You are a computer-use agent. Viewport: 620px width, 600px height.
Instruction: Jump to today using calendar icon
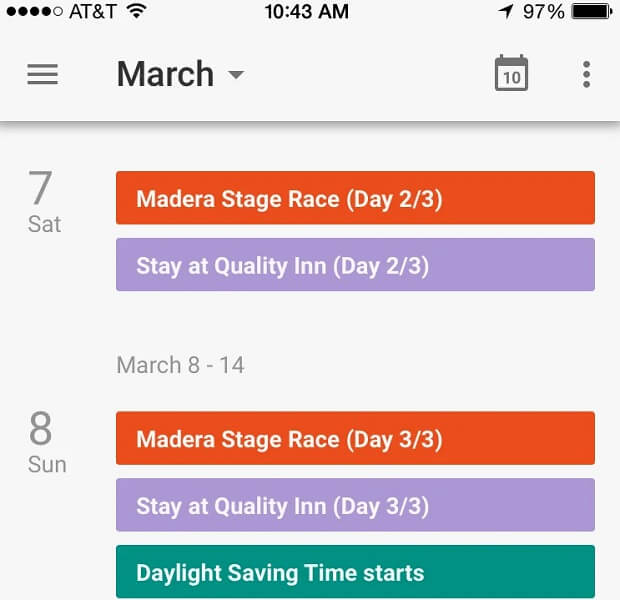(x=511, y=75)
